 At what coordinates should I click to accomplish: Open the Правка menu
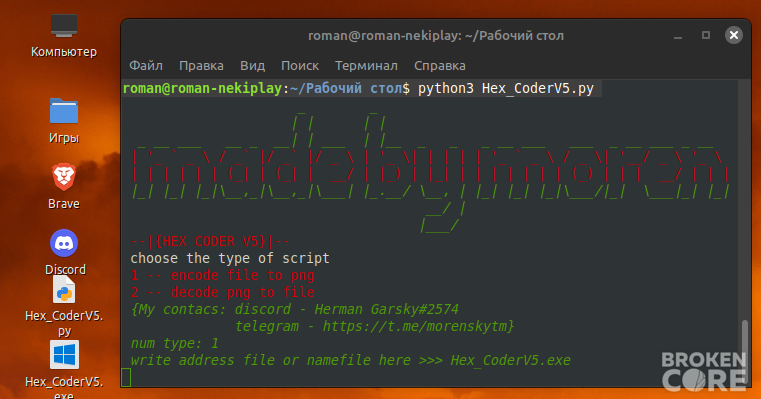tap(201, 66)
